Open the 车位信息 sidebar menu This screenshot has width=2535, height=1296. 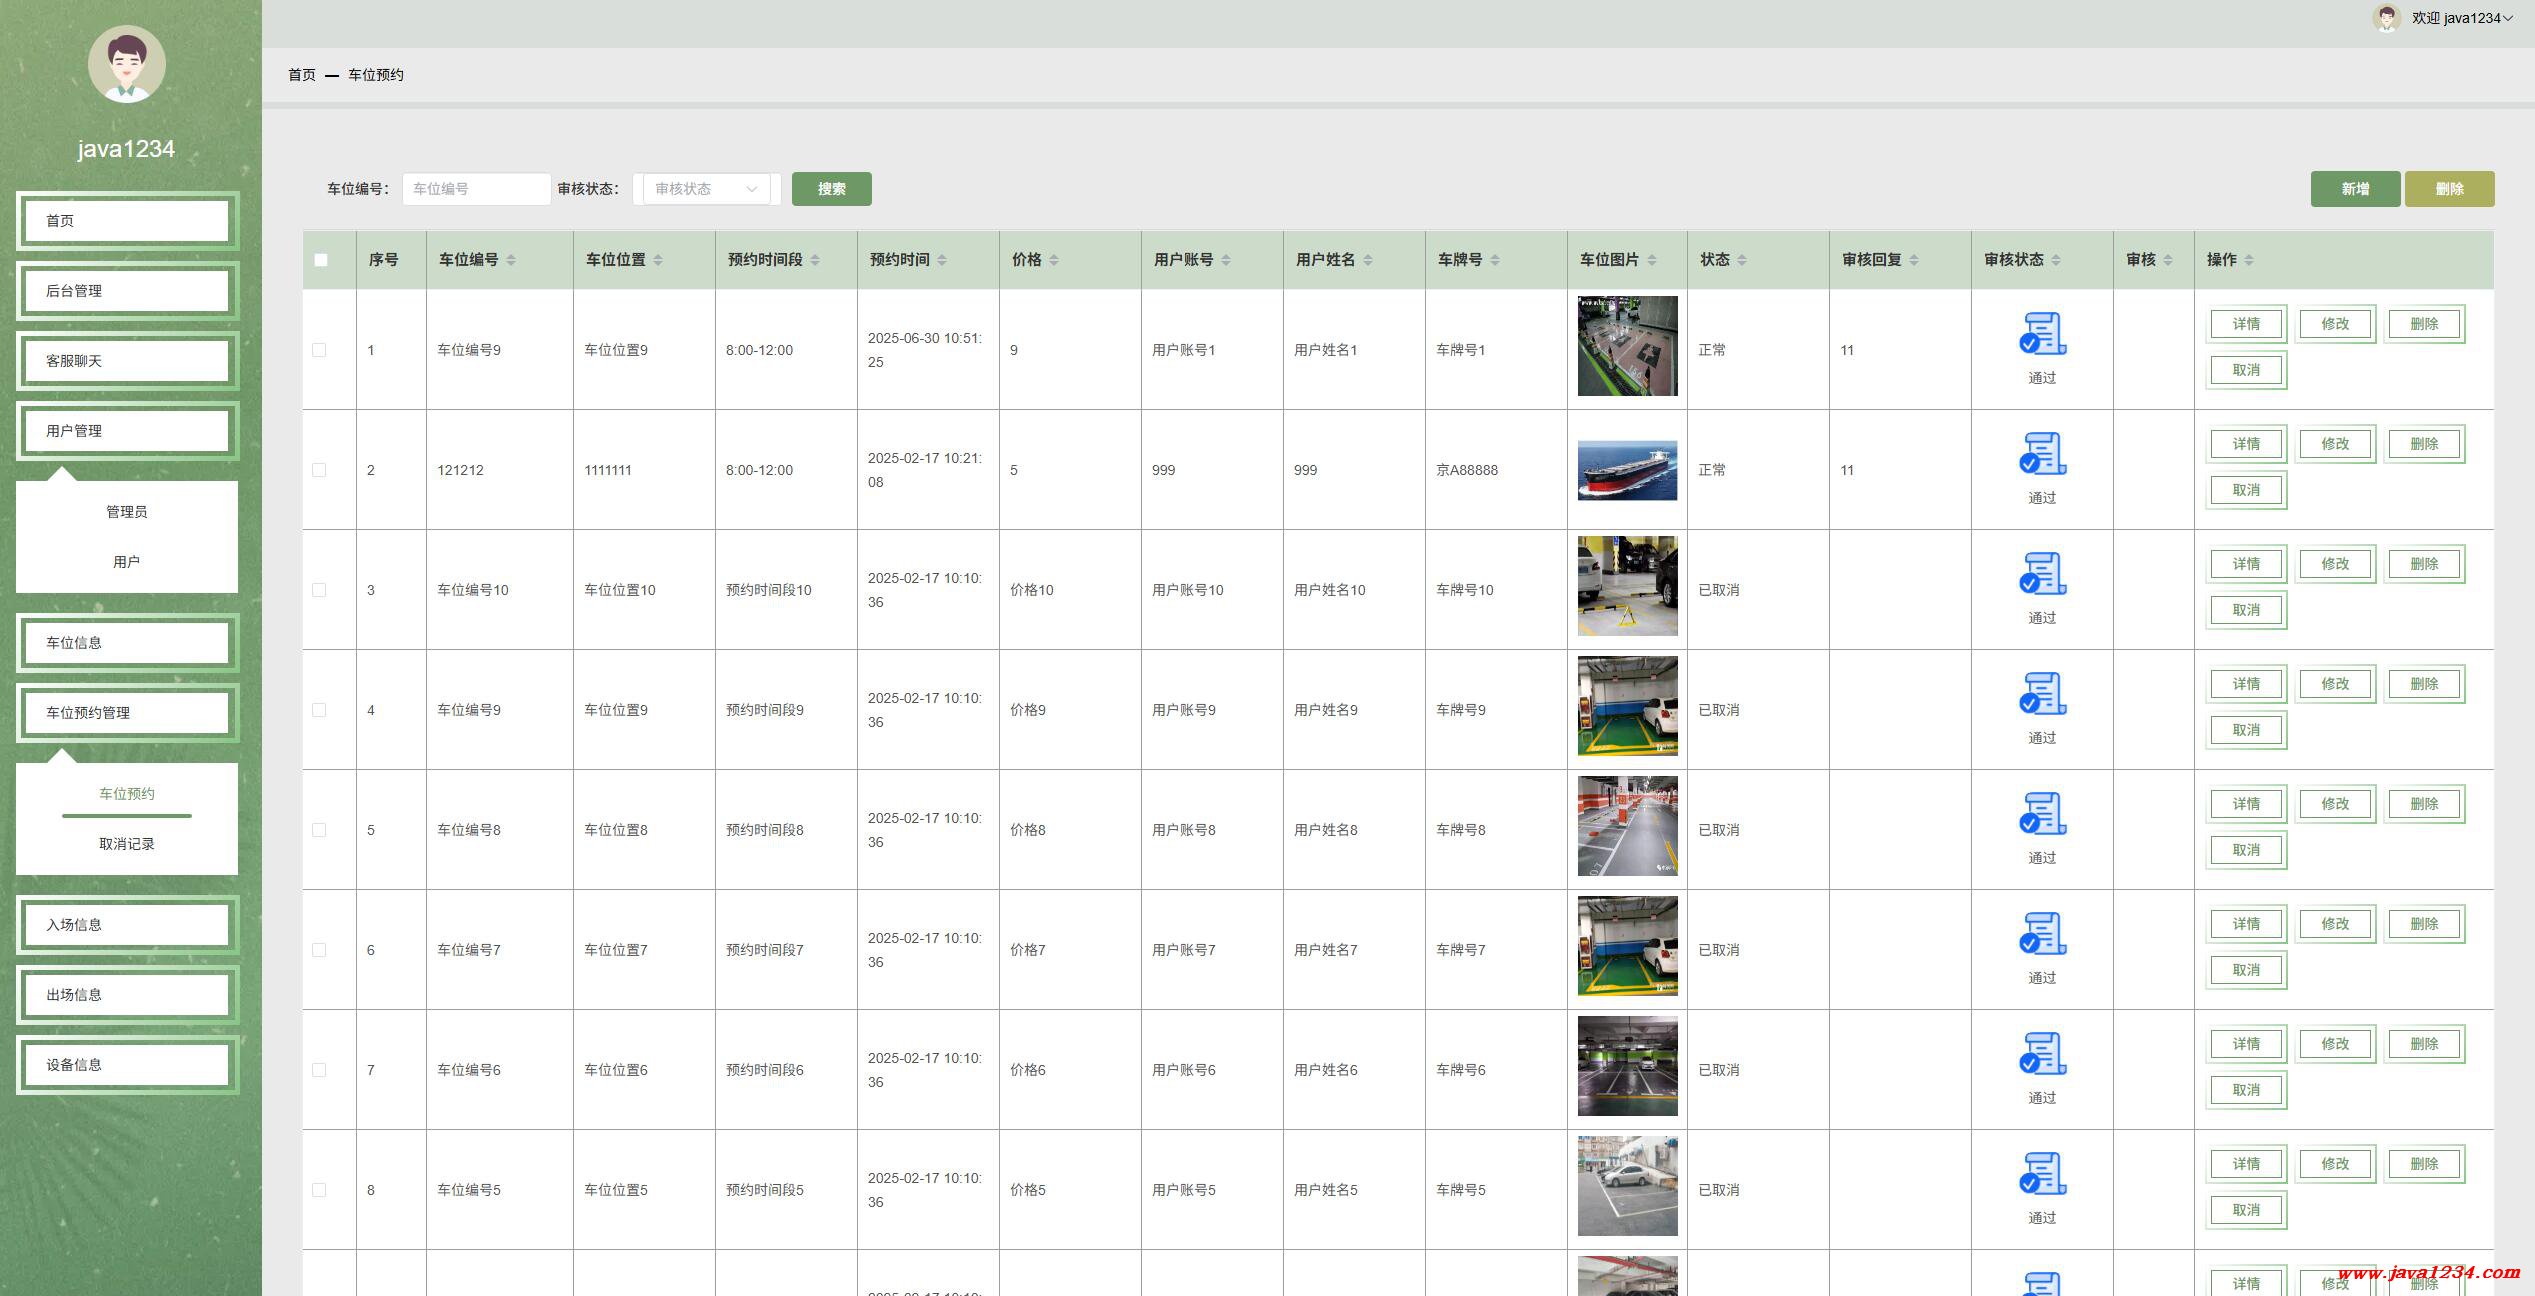click(x=127, y=643)
